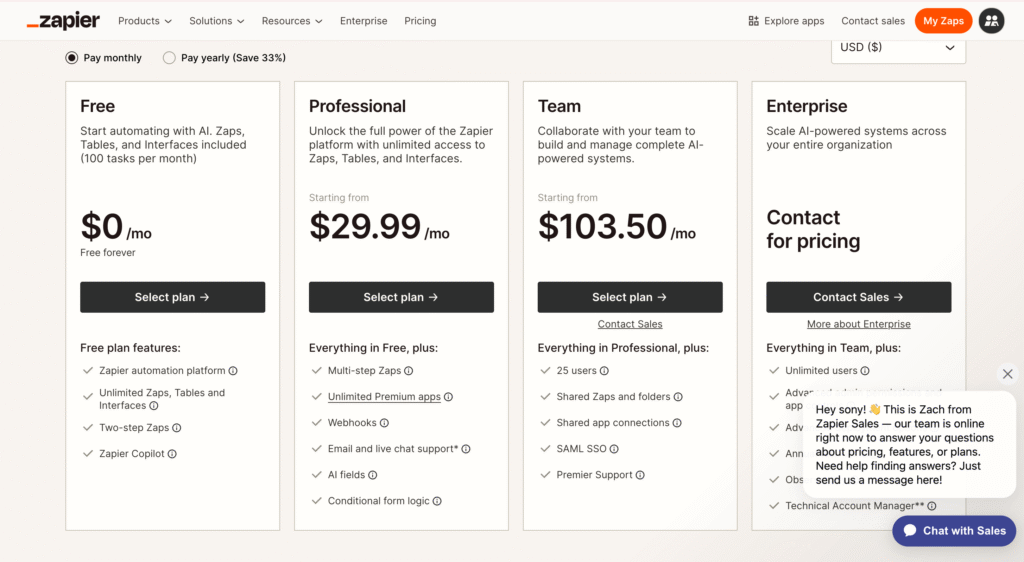This screenshot has height=562, width=1024.
Task: Go to the Enterprise nav item
Action: (363, 21)
